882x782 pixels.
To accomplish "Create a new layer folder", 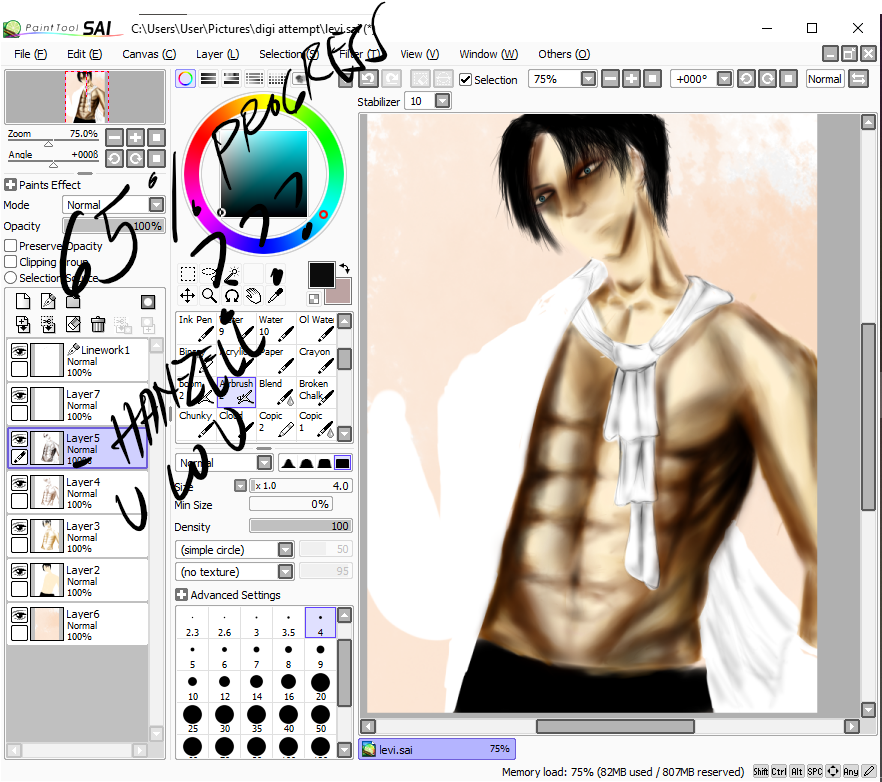I will click(73, 302).
